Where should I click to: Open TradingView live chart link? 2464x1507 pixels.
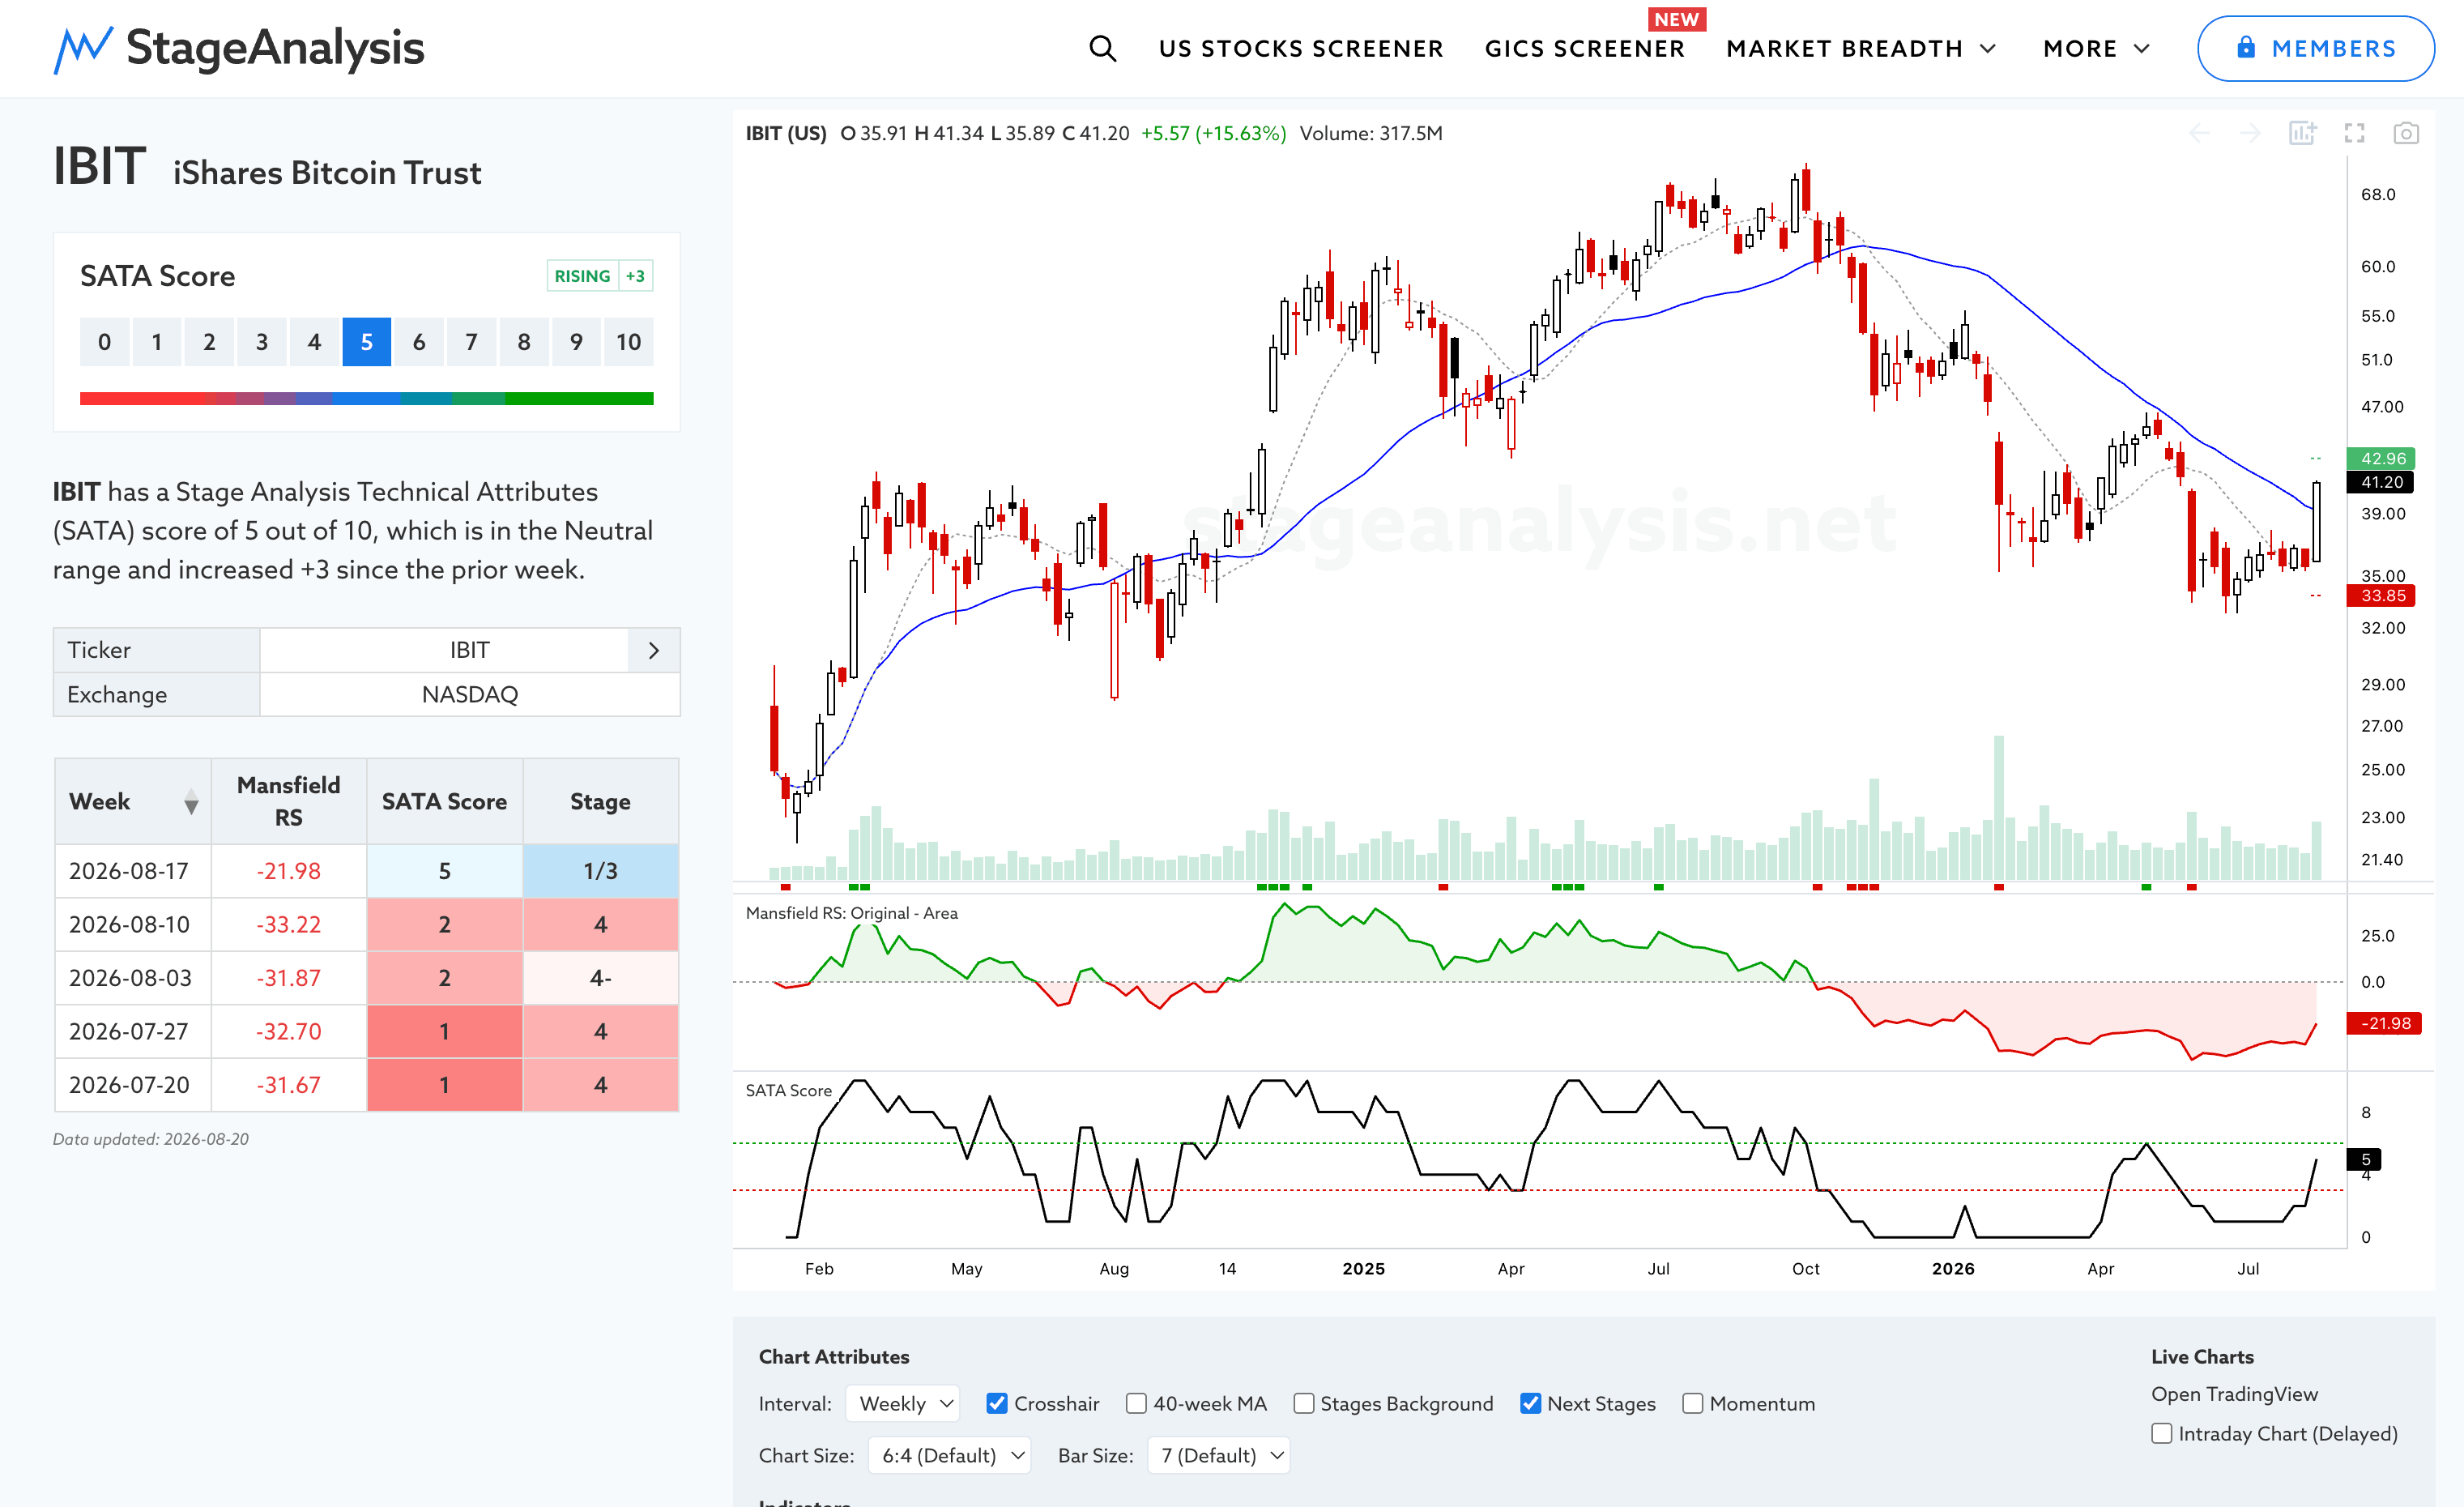point(2234,1394)
